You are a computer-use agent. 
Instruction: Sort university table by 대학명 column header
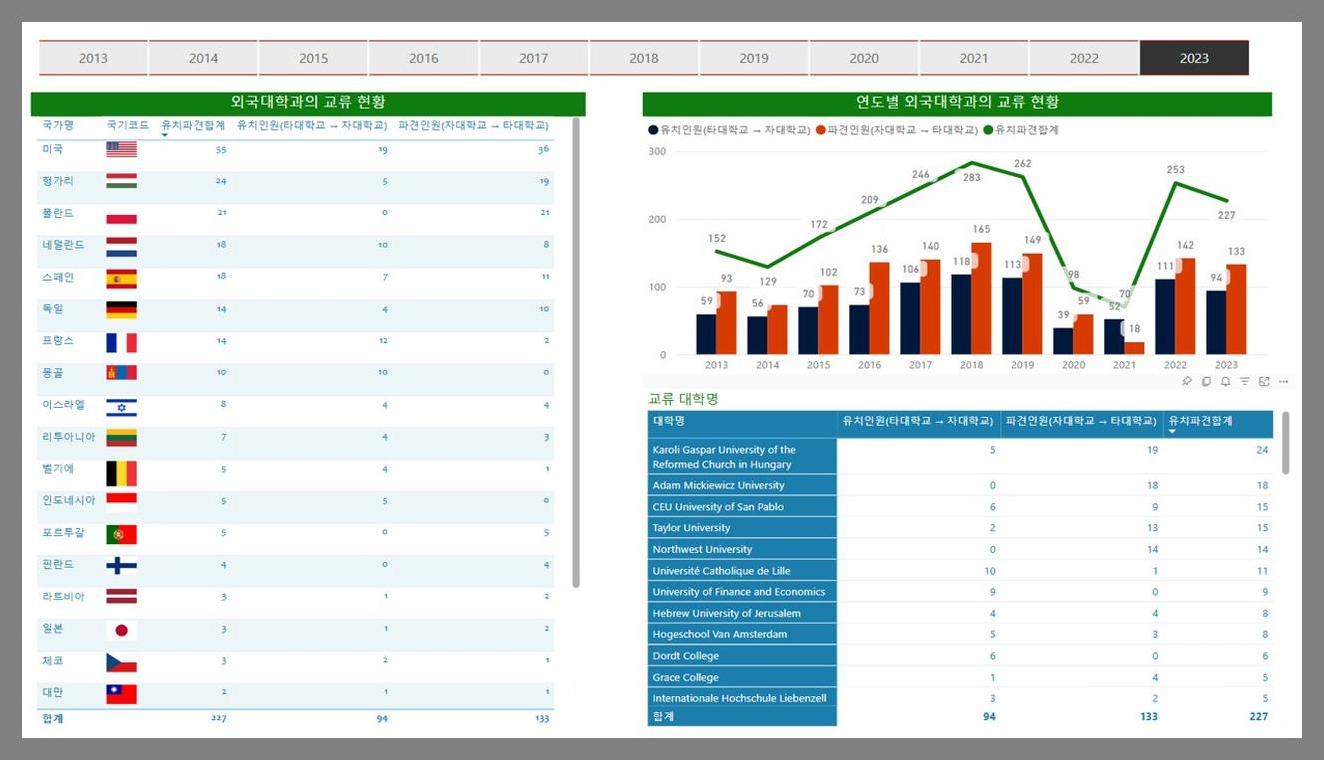tap(741, 422)
